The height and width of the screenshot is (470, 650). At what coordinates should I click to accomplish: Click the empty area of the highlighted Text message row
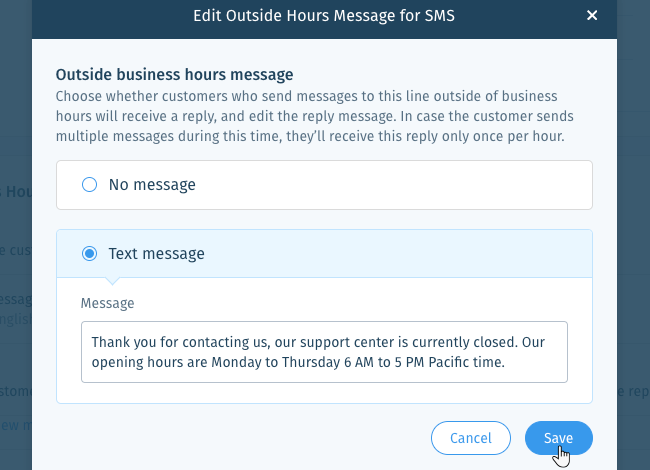coord(398,253)
